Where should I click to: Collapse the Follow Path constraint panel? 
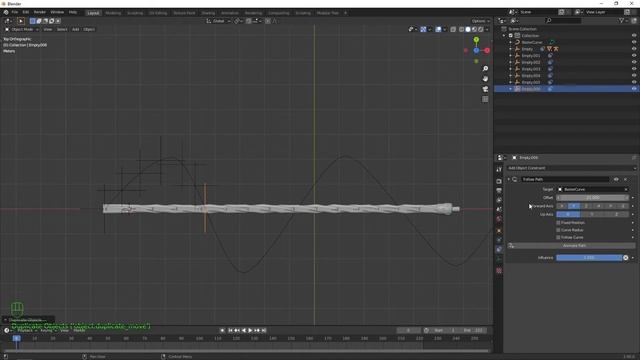pyautogui.click(x=509, y=179)
